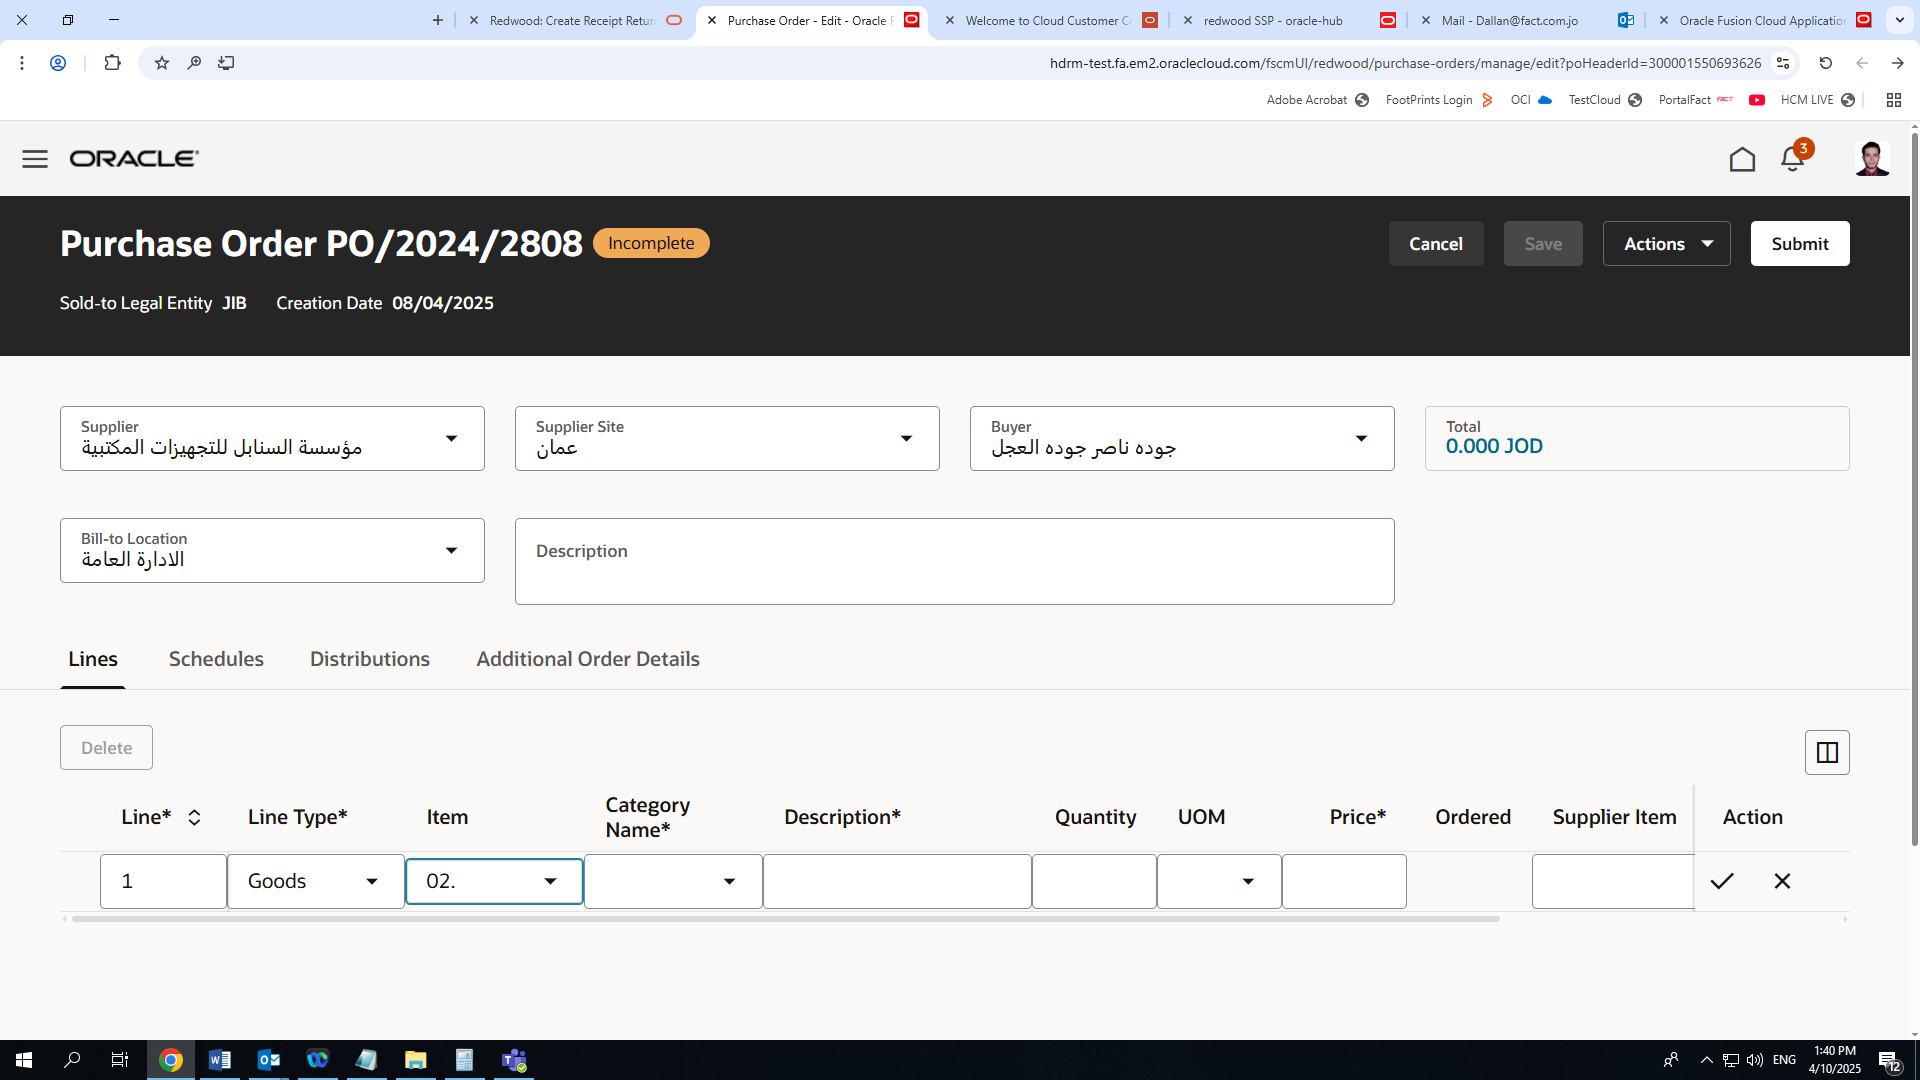1920x1080 pixels.
Task: Switch to the Additional Order Details tab
Action: click(x=588, y=659)
